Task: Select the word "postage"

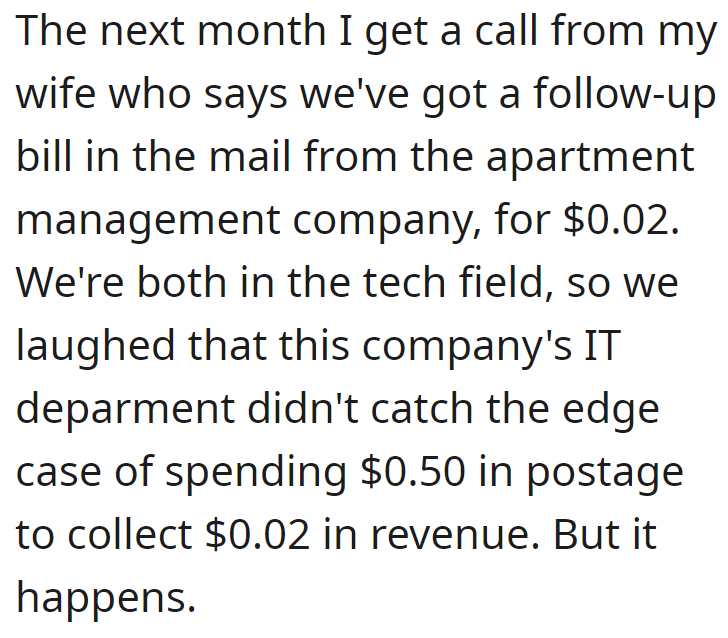Action: (605, 475)
